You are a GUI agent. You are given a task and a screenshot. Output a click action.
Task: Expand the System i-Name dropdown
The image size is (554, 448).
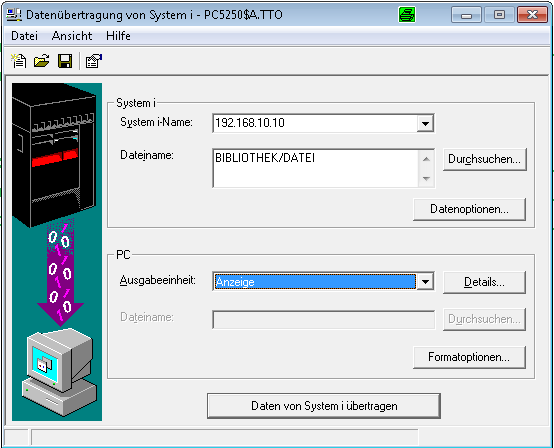click(x=425, y=123)
